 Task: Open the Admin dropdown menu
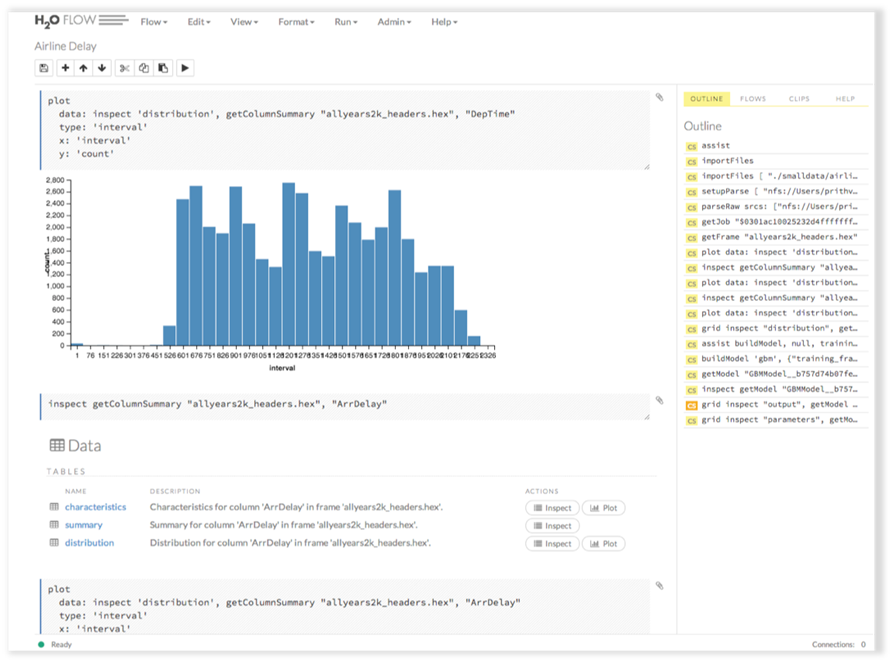click(397, 22)
